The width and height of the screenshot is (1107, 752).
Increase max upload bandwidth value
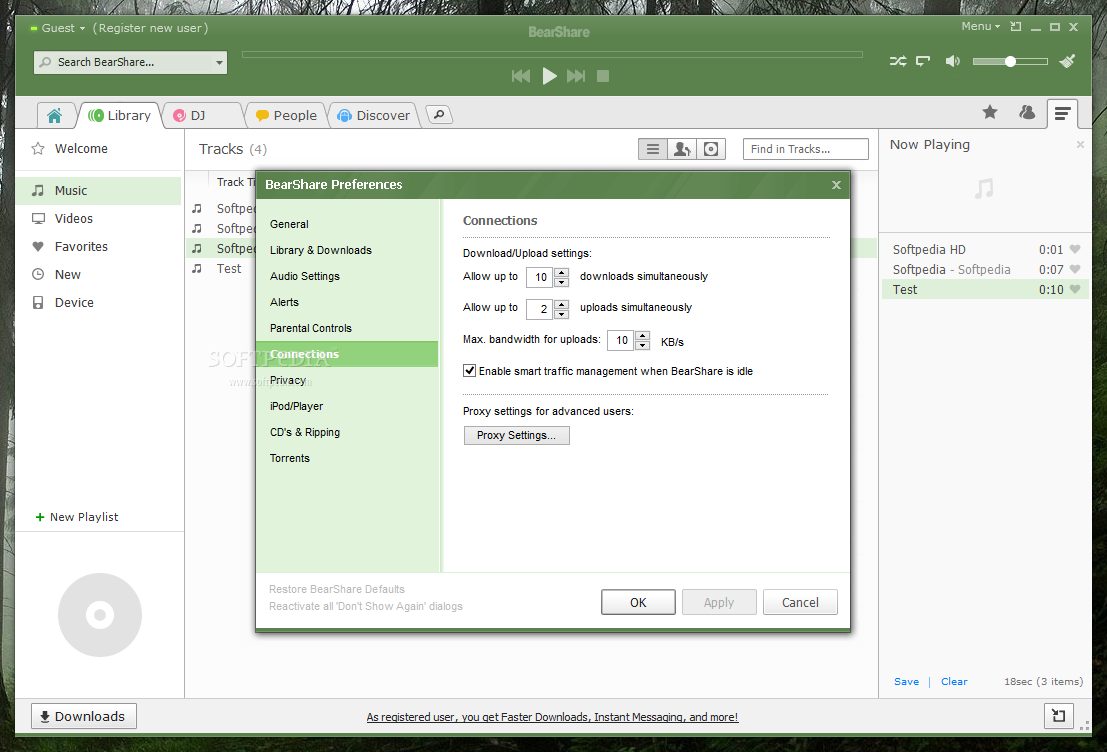[x=642, y=336]
